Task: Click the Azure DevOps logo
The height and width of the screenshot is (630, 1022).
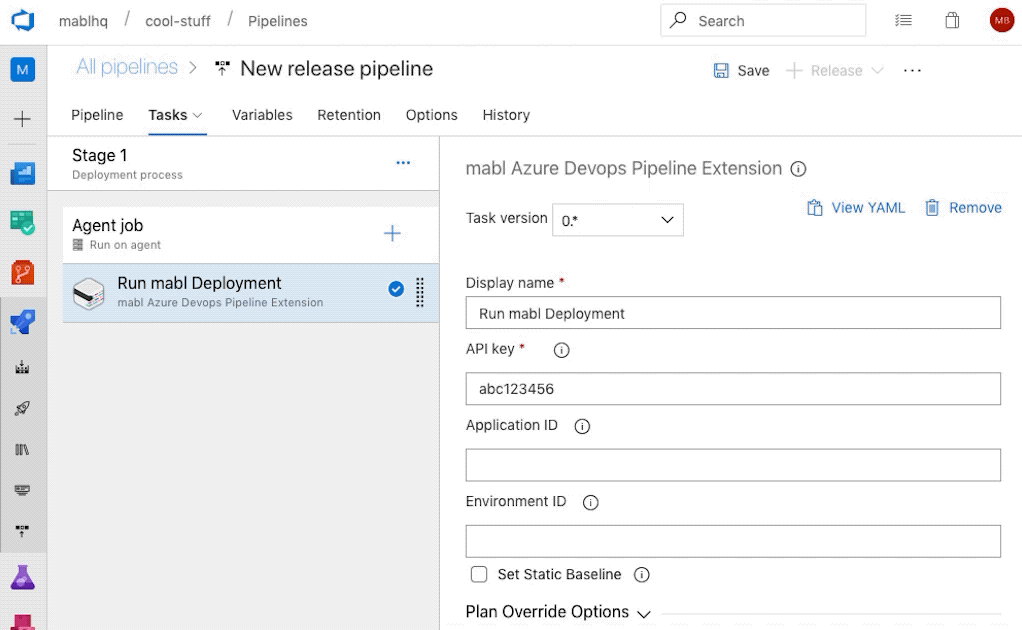Action: (22, 20)
